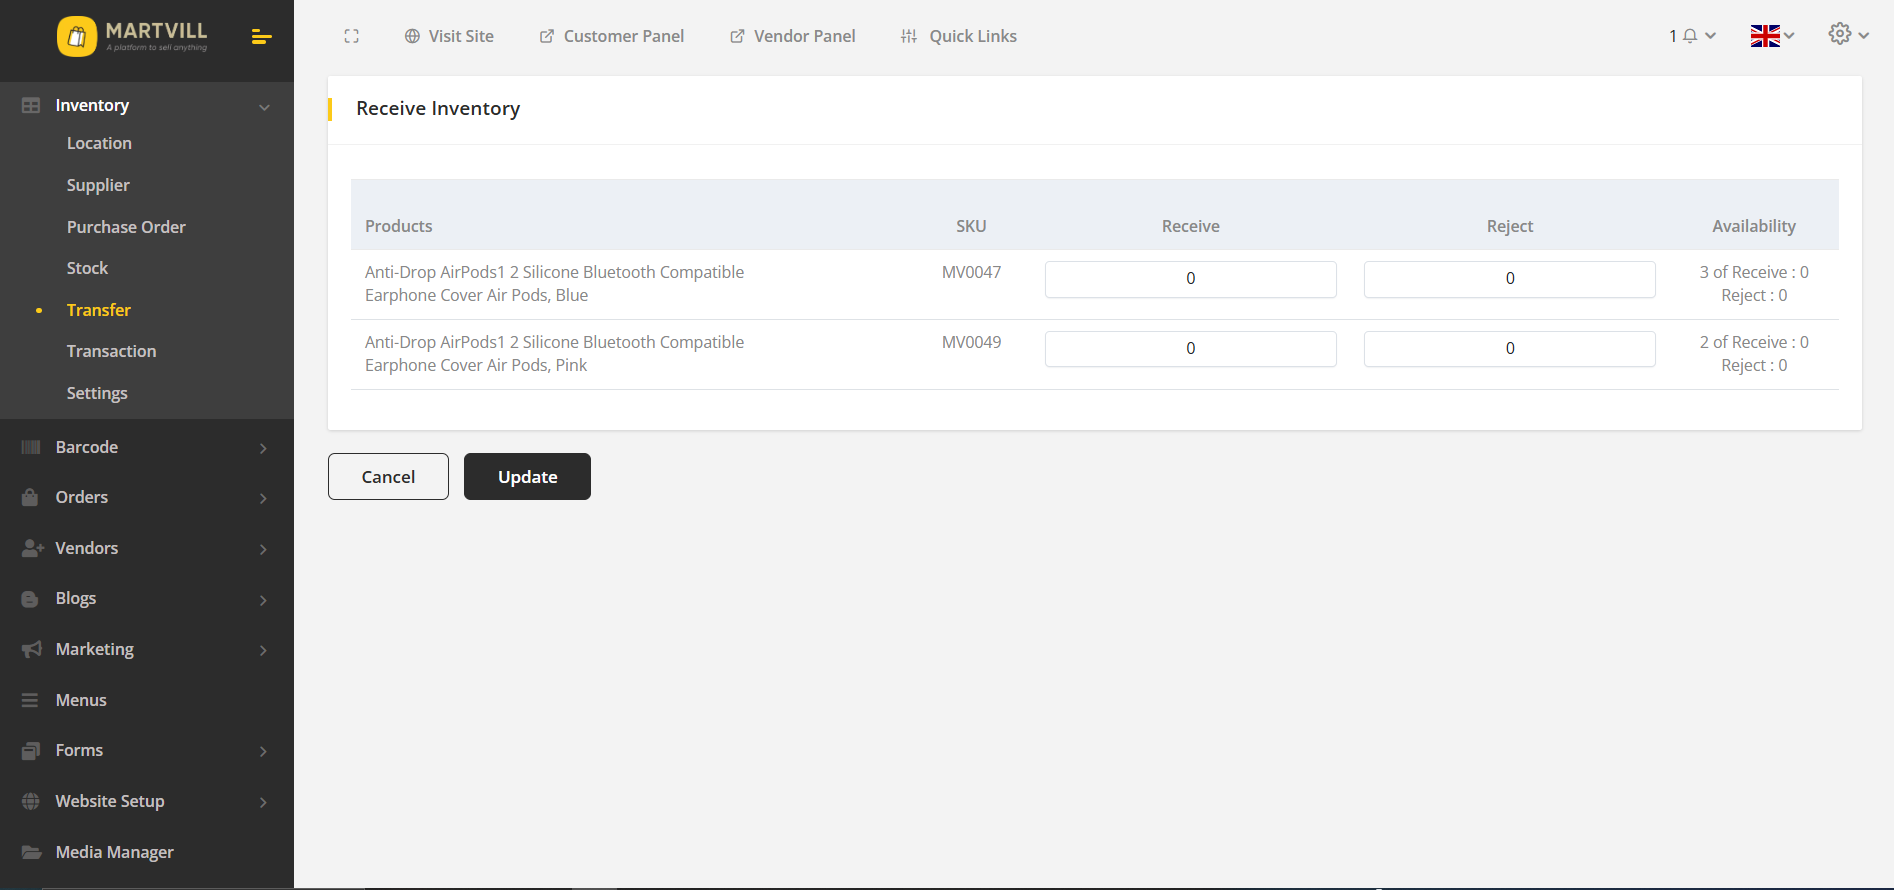Screen dimensions: 1894x890
Task: Click the Media Manager folder icon
Action: click(x=31, y=852)
